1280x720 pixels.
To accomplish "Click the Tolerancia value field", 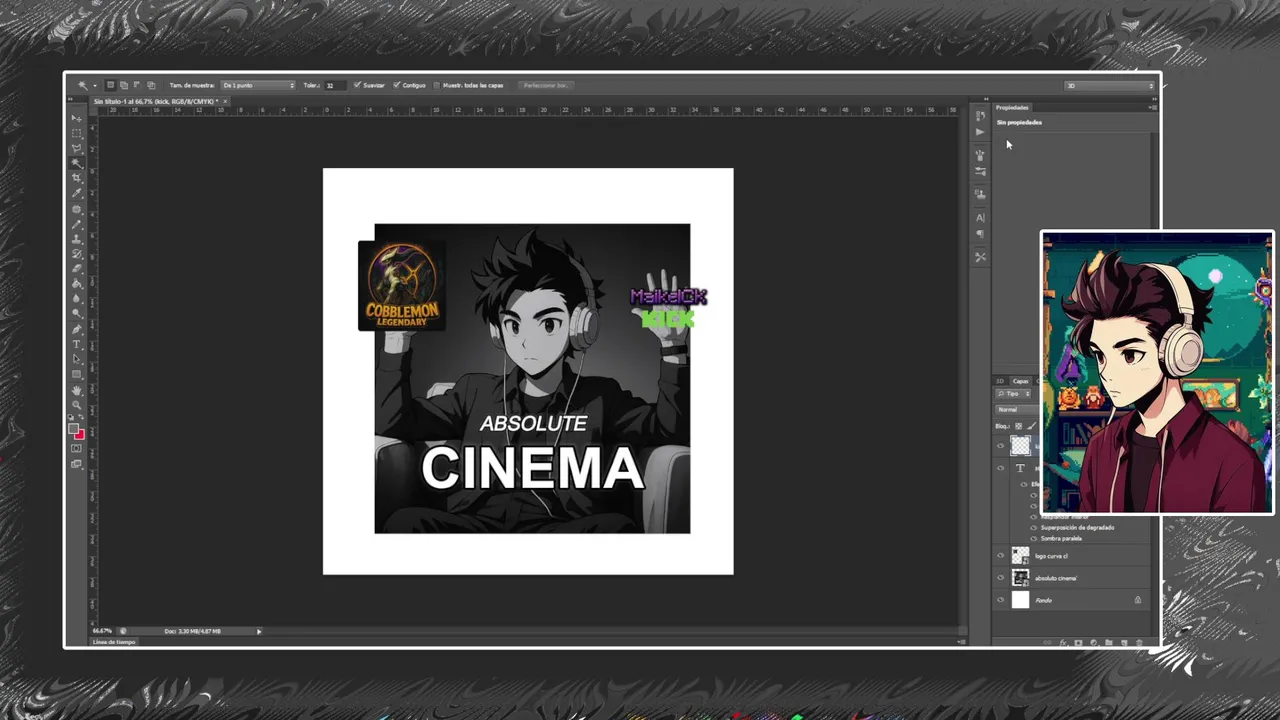I will click(x=335, y=85).
